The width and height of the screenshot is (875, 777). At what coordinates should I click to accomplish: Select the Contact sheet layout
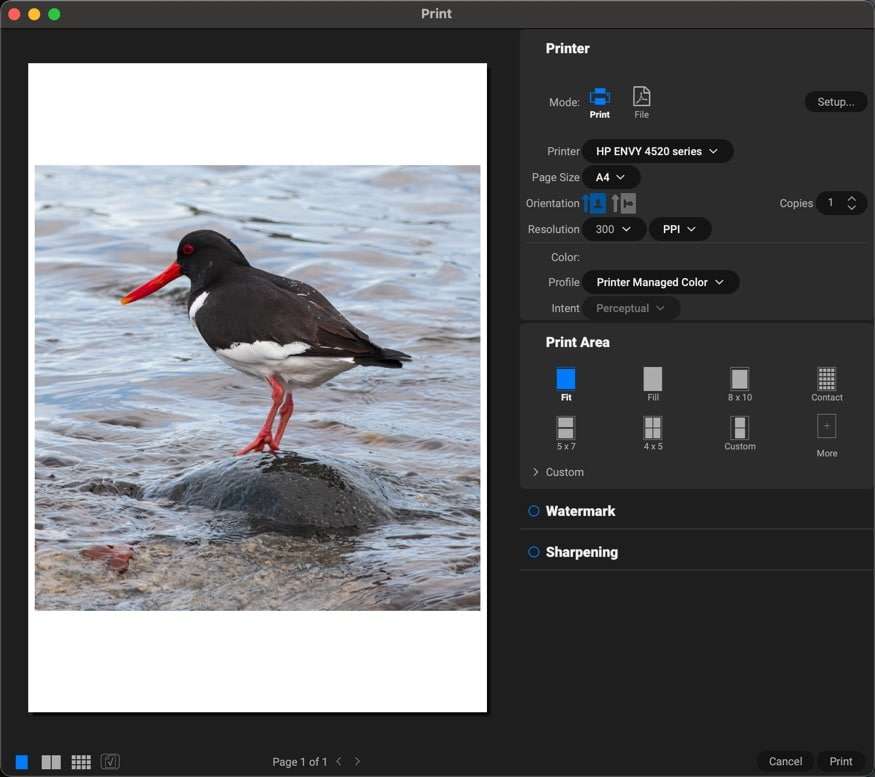click(x=826, y=384)
